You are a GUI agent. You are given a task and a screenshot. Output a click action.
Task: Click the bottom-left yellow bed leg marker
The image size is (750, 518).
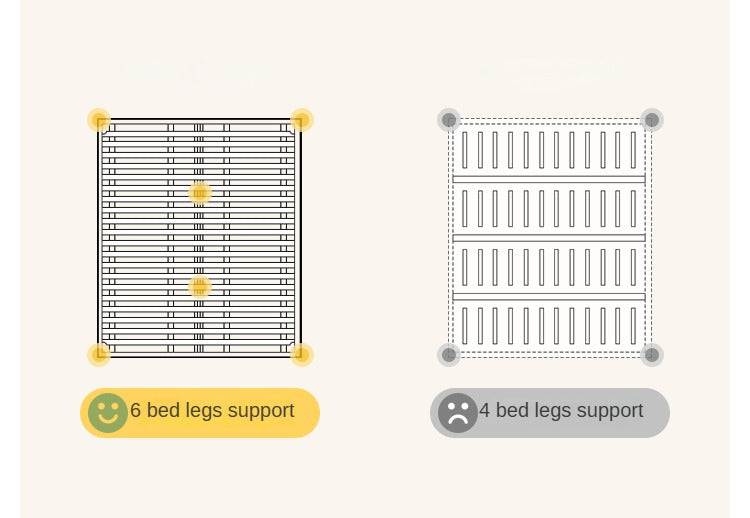pos(99,354)
